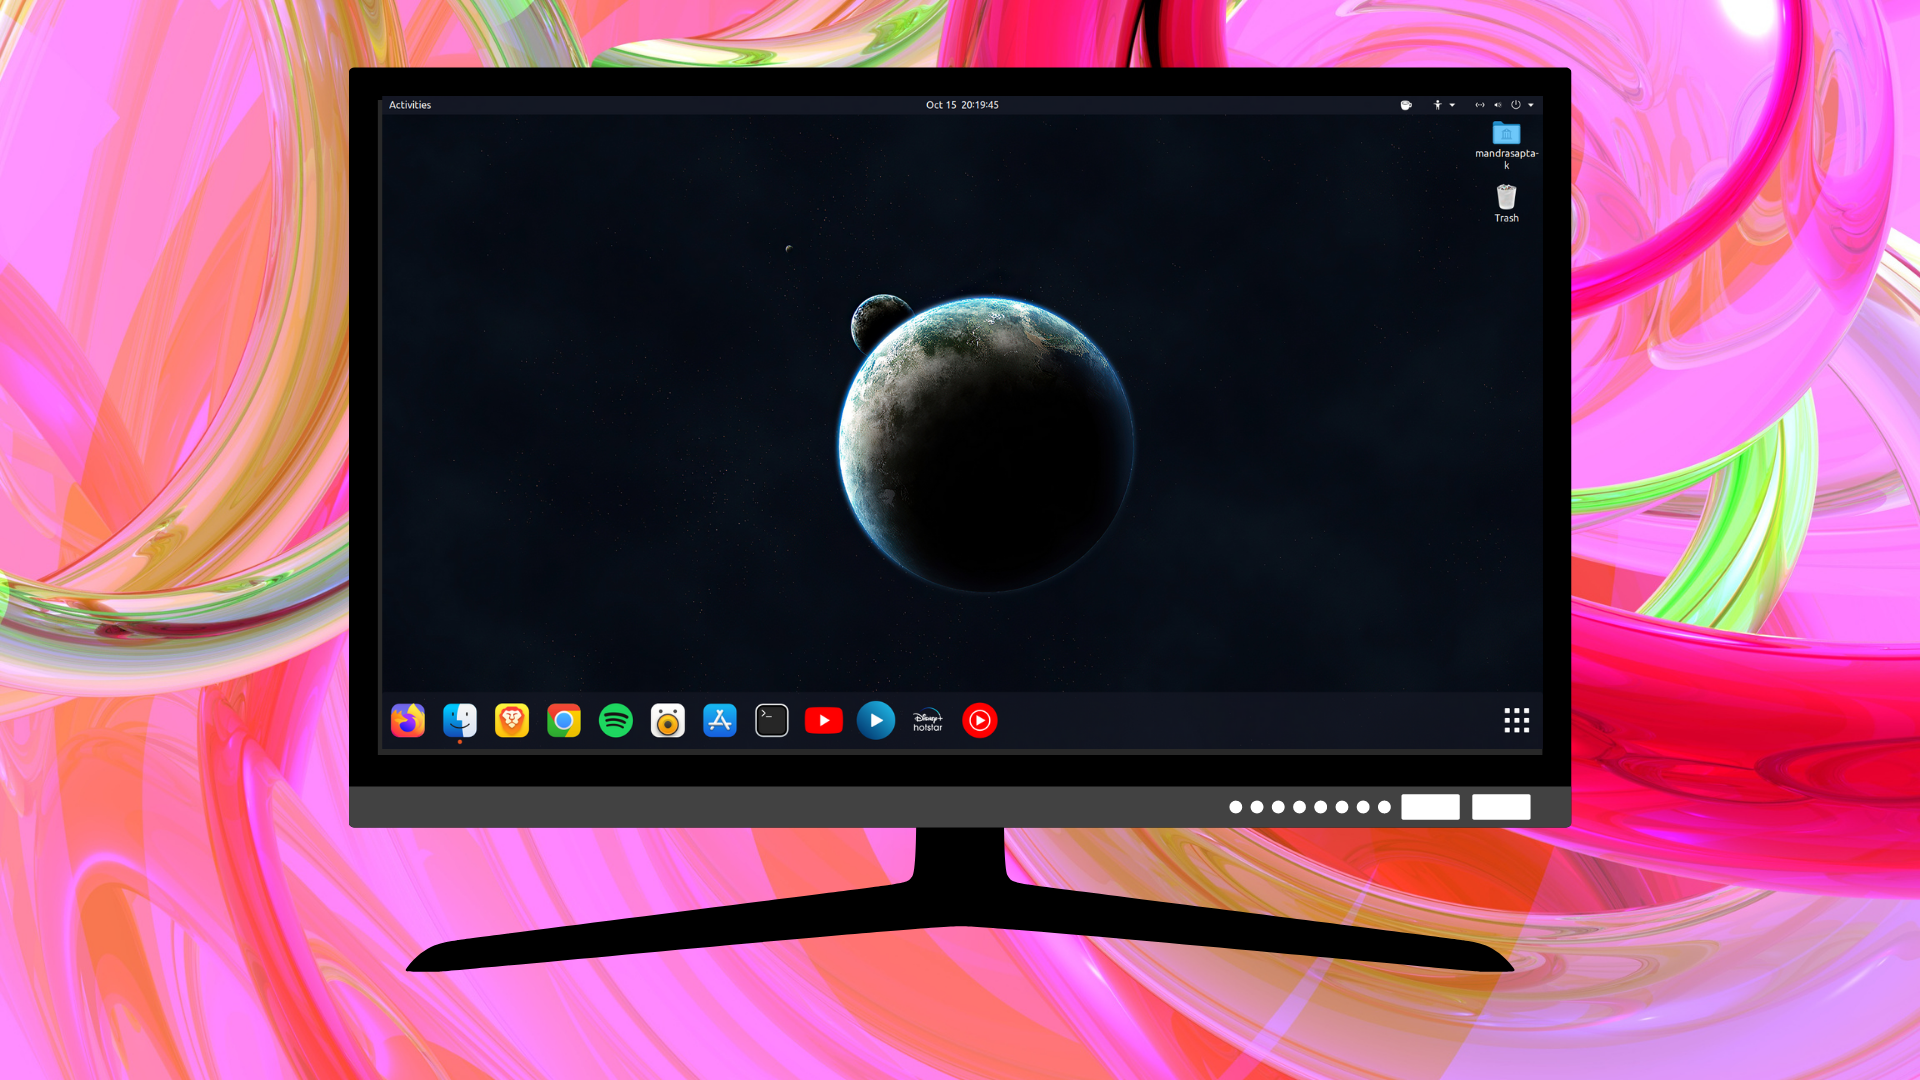The width and height of the screenshot is (1920, 1080).
Task: Launch YouTube from the dock
Action: [x=823, y=720]
